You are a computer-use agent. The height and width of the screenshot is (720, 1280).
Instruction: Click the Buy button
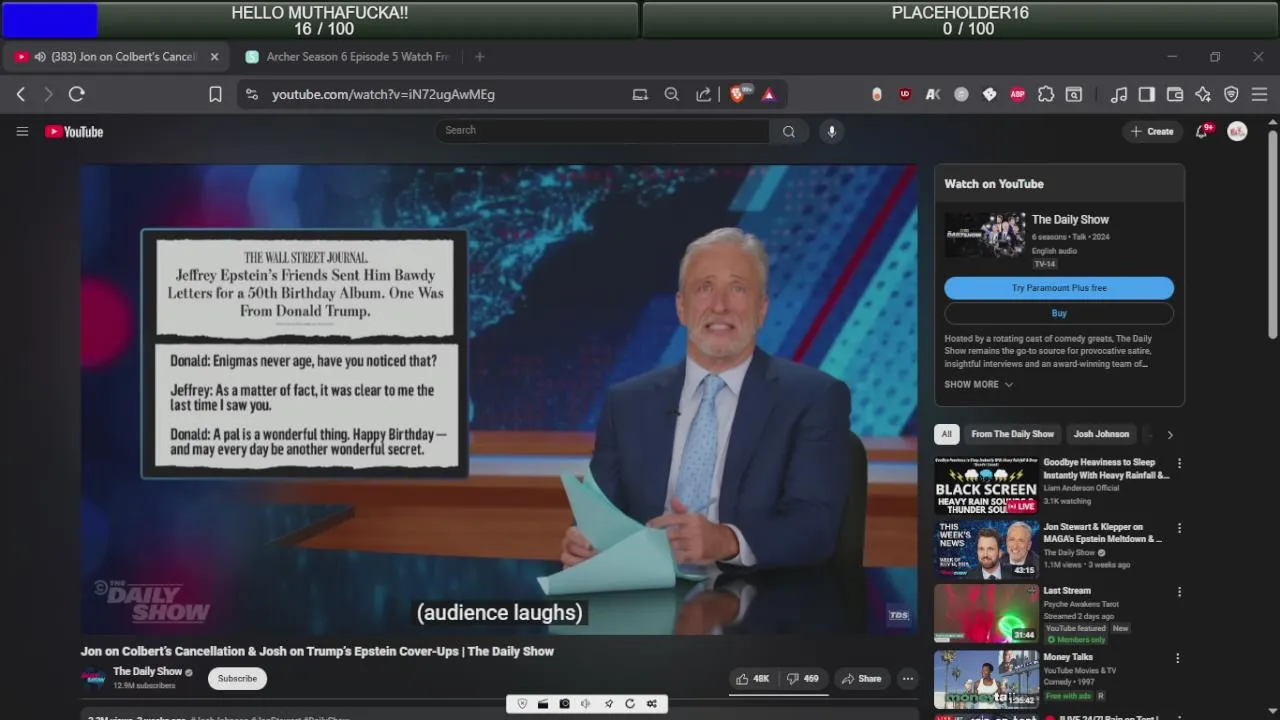[1059, 313]
